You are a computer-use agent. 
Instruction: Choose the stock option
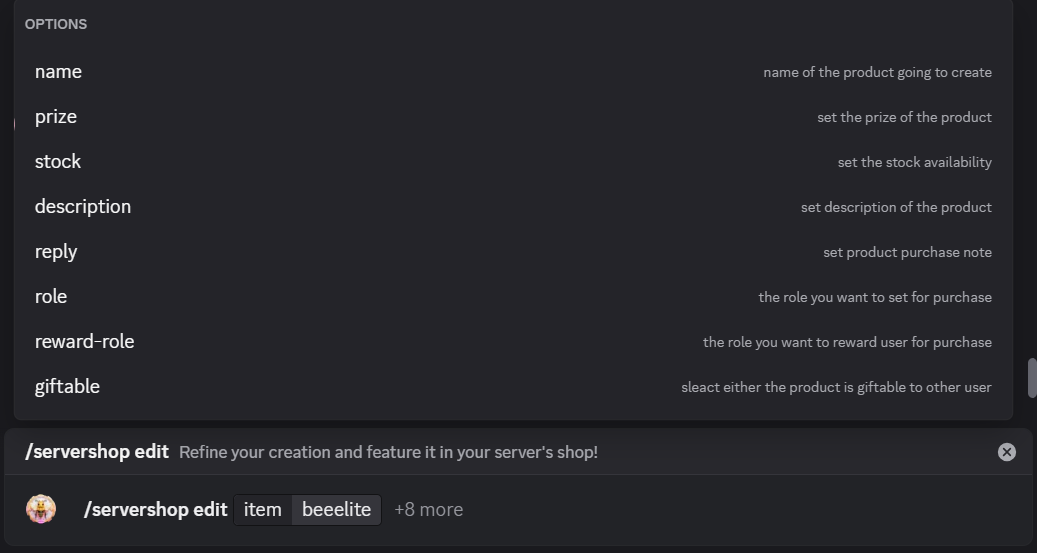pyautogui.click(x=58, y=162)
